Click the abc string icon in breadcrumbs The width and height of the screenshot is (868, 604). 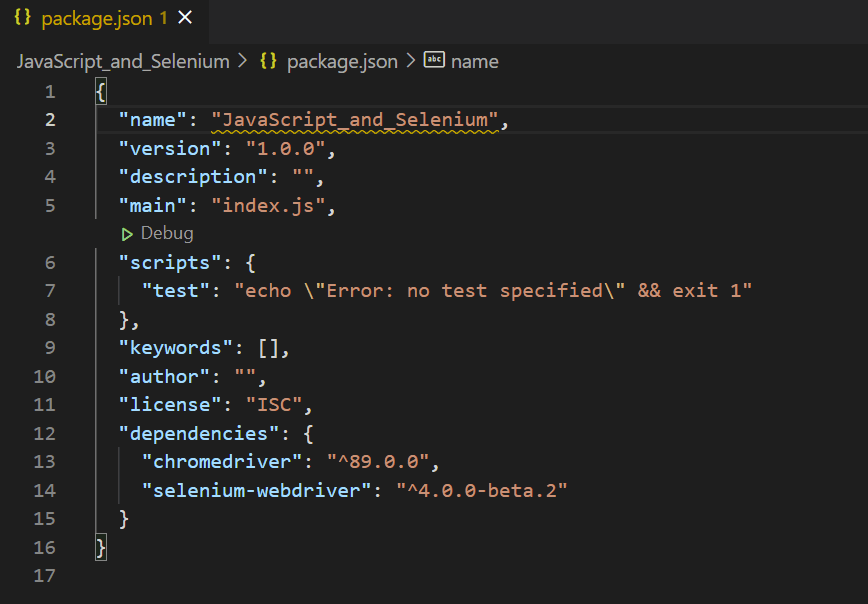434,61
